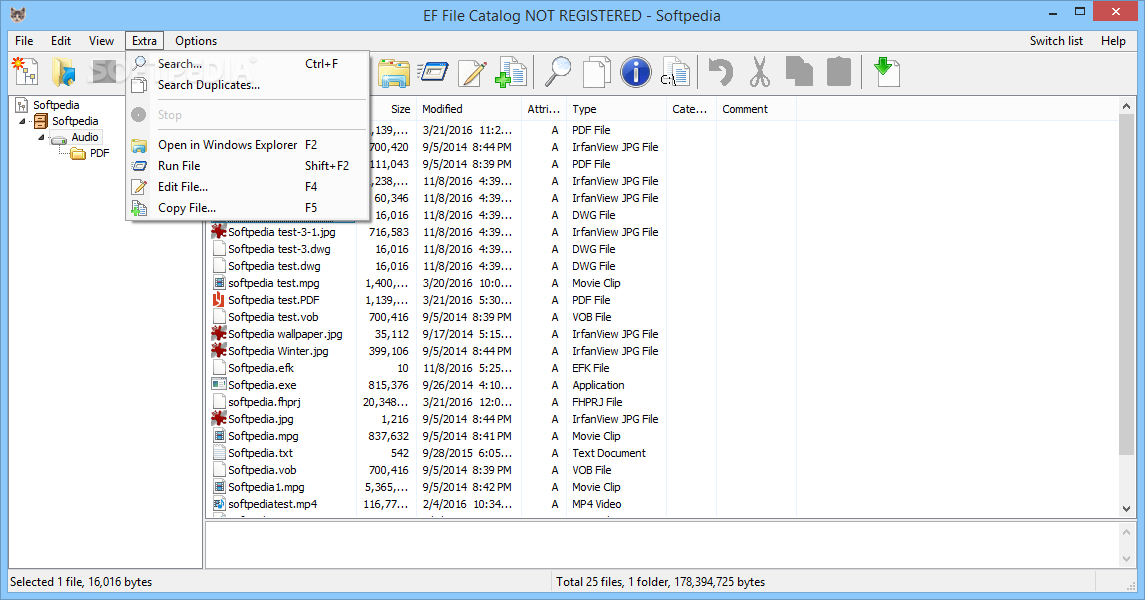Screen dimensions: 1145x600
Task: Click the blue Info toolbar icon
Action: pos(635,72)
